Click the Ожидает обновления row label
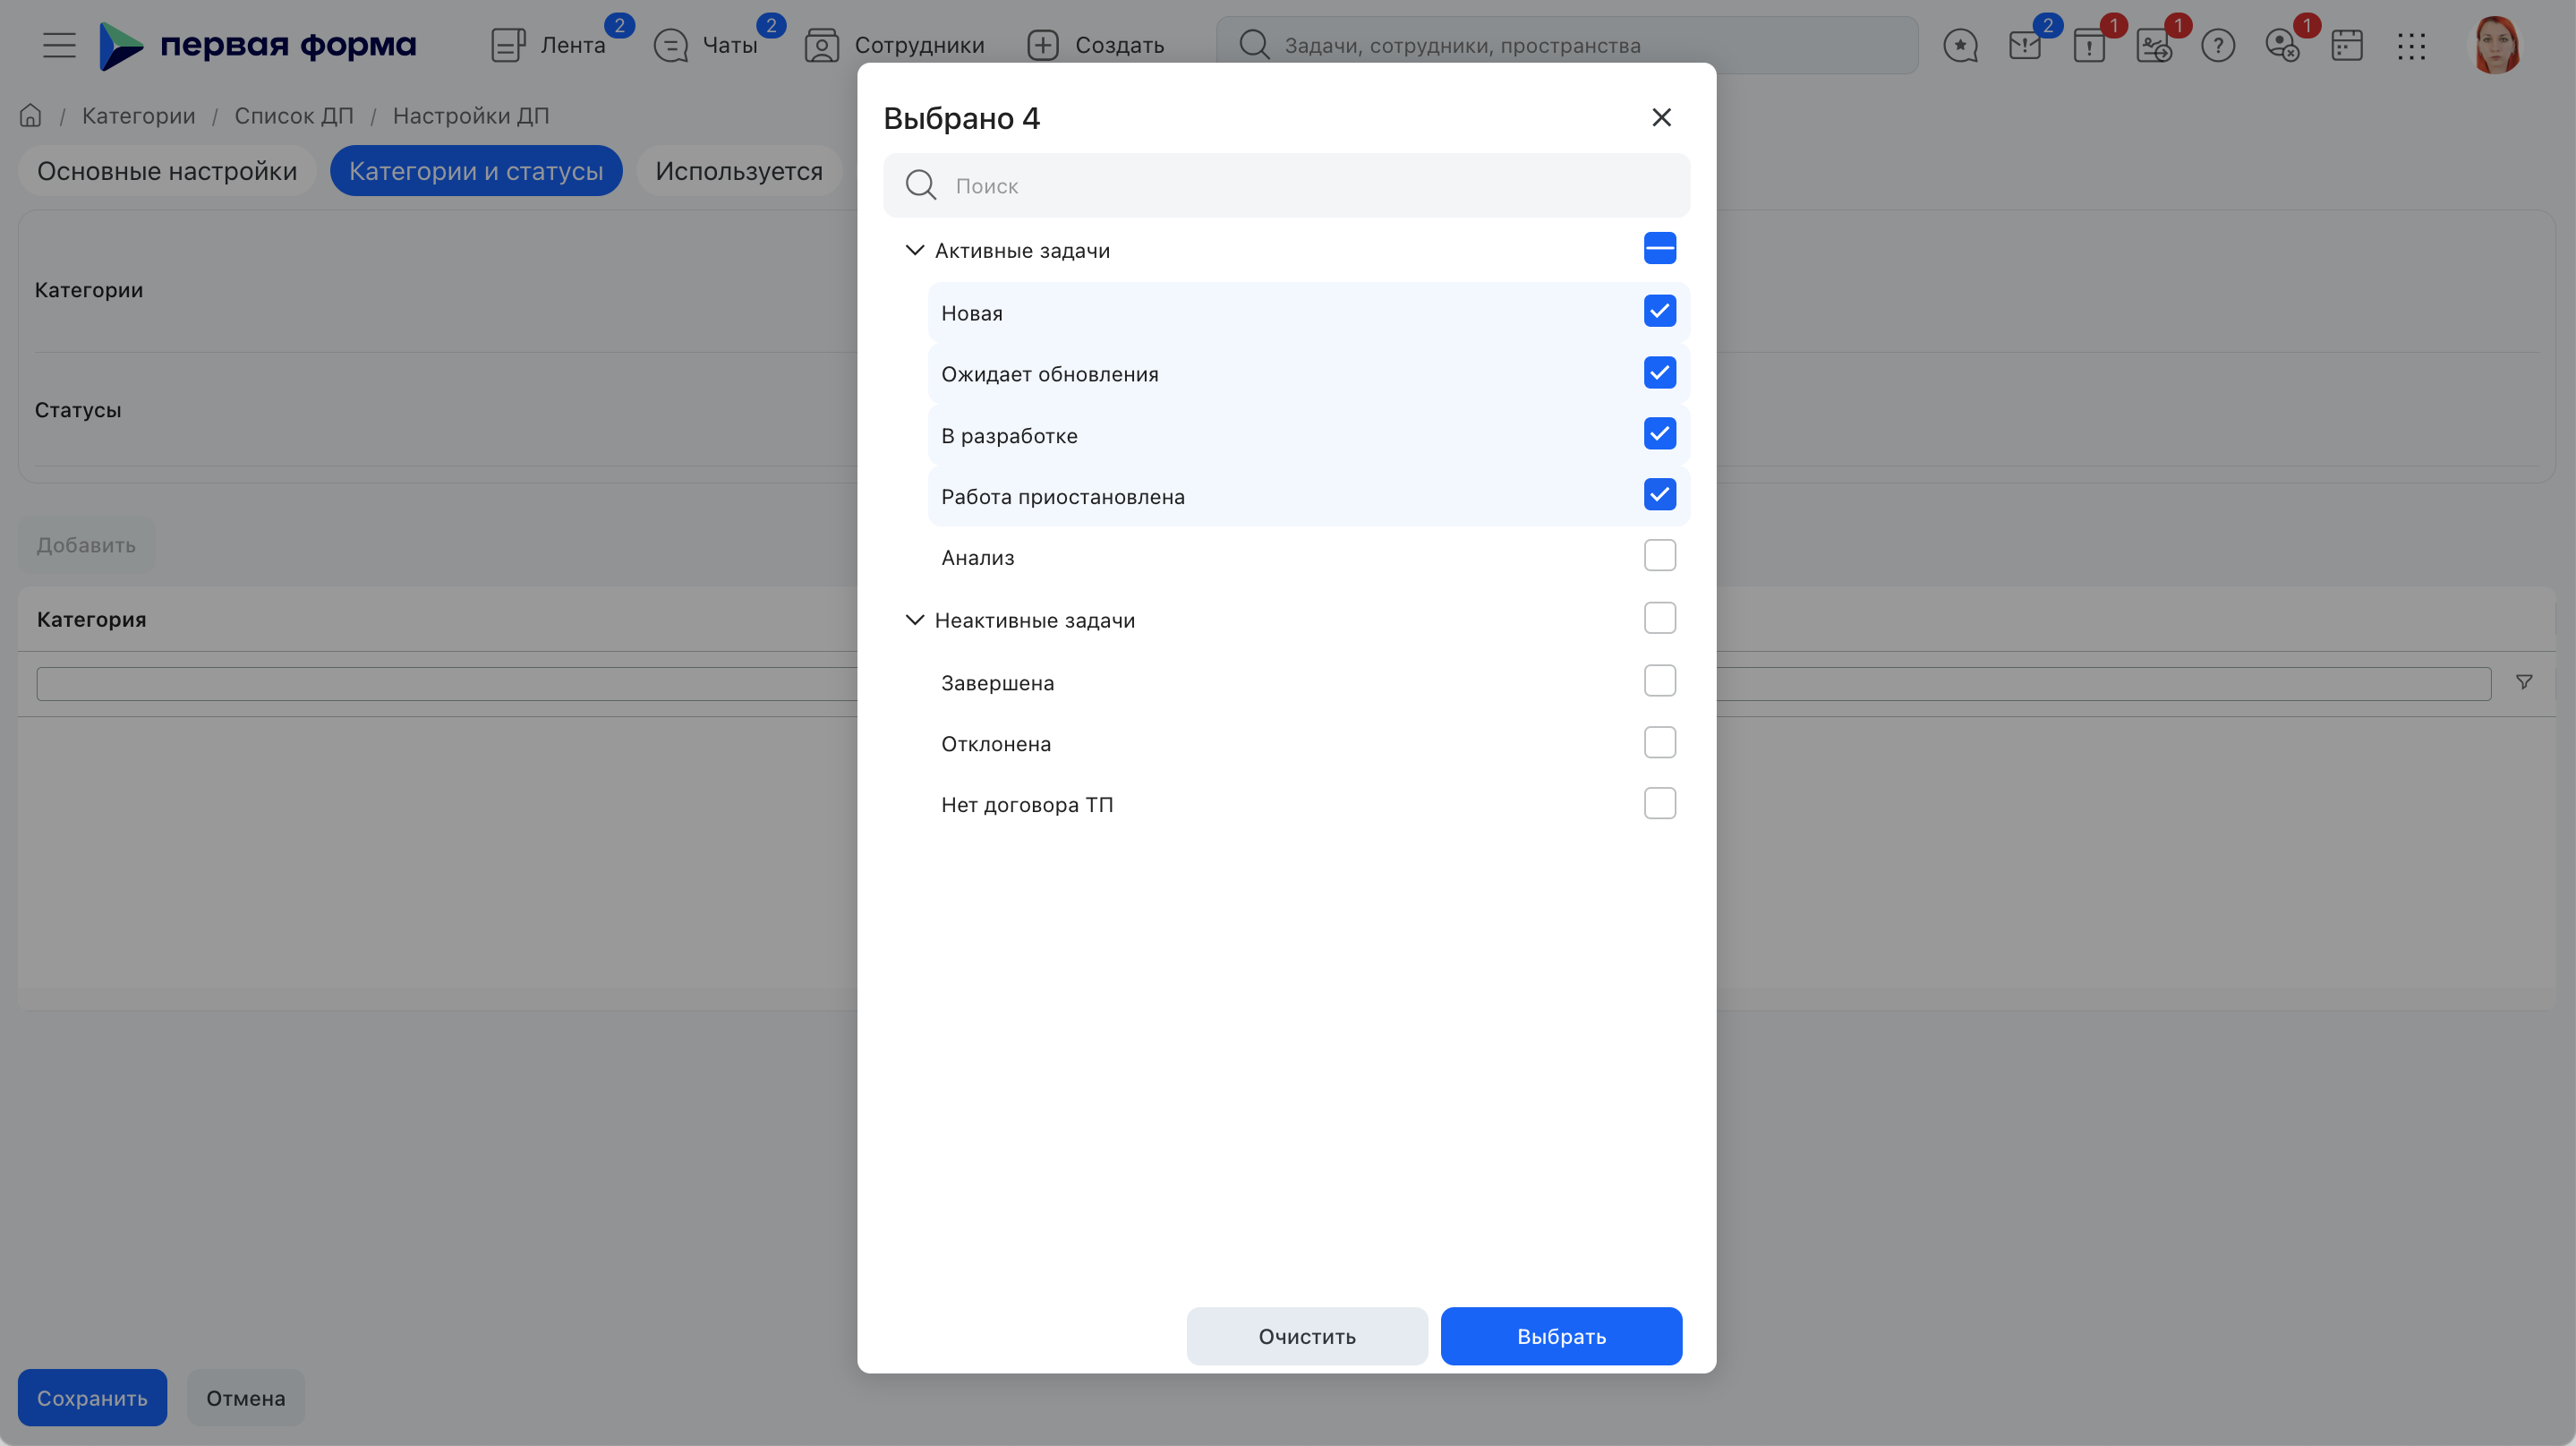The image size is (2576, 1446). pyautogui.click(x=1050, y=374)
